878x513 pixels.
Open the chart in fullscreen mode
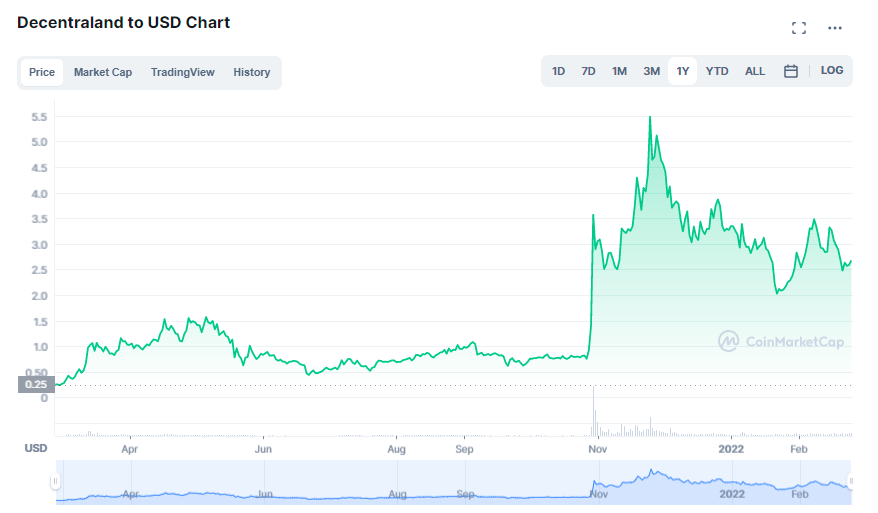[799, 28]
